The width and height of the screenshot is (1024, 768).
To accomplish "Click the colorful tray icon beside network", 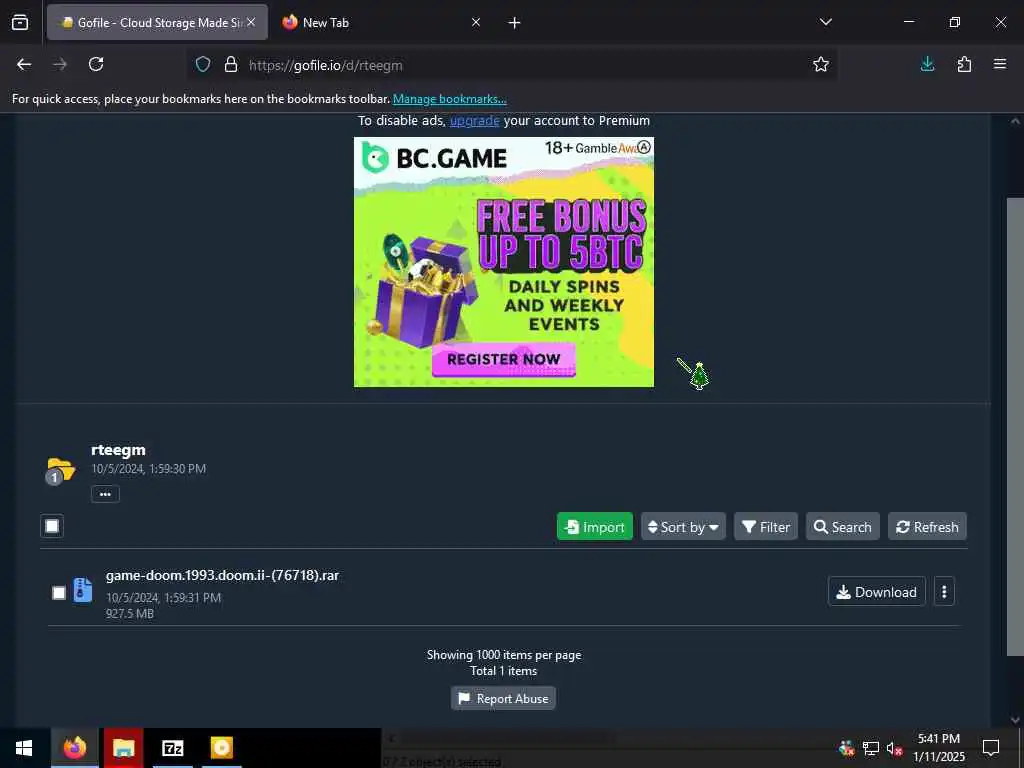I will [x=846, y=748].
